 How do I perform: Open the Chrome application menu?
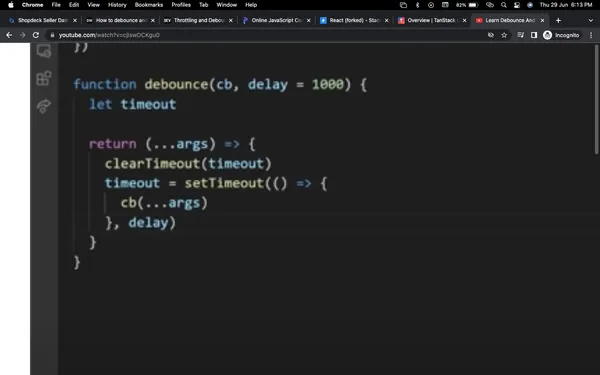pyautogui.click(x=33, y=5)
